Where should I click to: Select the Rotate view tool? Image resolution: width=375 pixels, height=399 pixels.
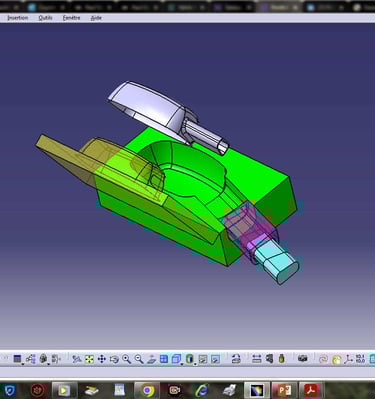[x=114, y=359]
